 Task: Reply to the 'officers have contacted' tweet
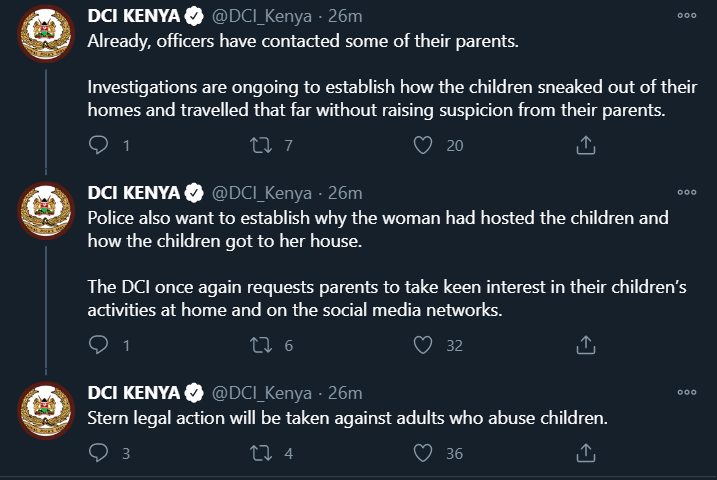click(98, 145)
